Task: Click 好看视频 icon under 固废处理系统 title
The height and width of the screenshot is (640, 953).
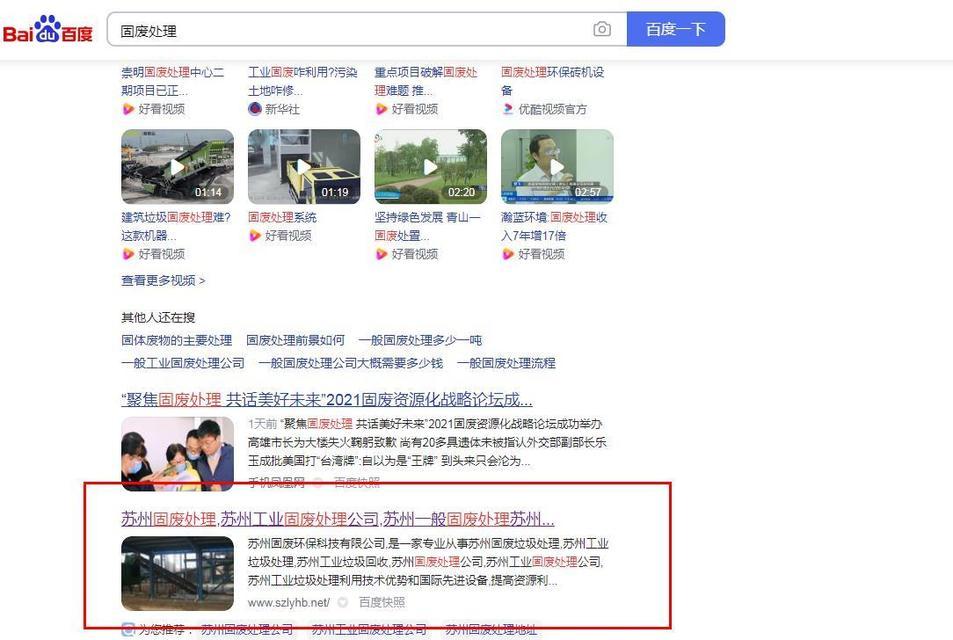Action: tap(255, 236)
